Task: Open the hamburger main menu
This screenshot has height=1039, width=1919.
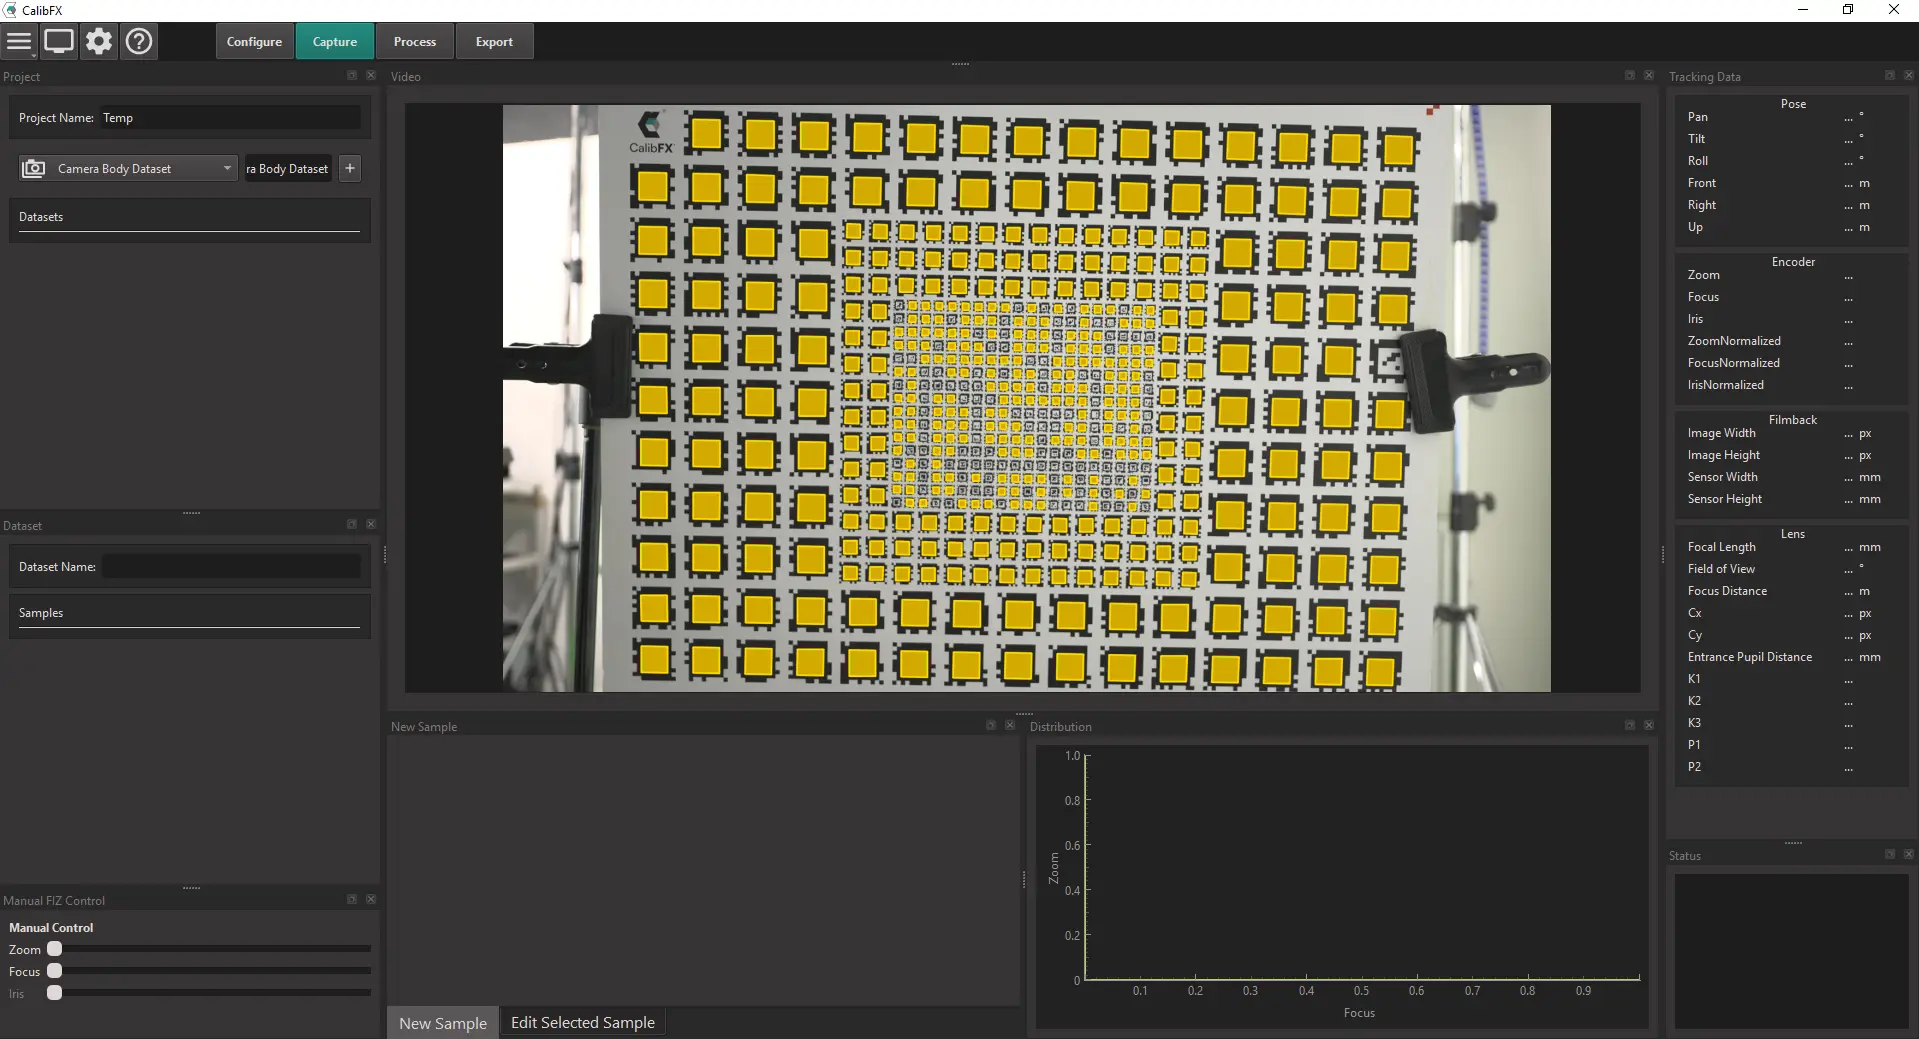Action: point(19,42)
